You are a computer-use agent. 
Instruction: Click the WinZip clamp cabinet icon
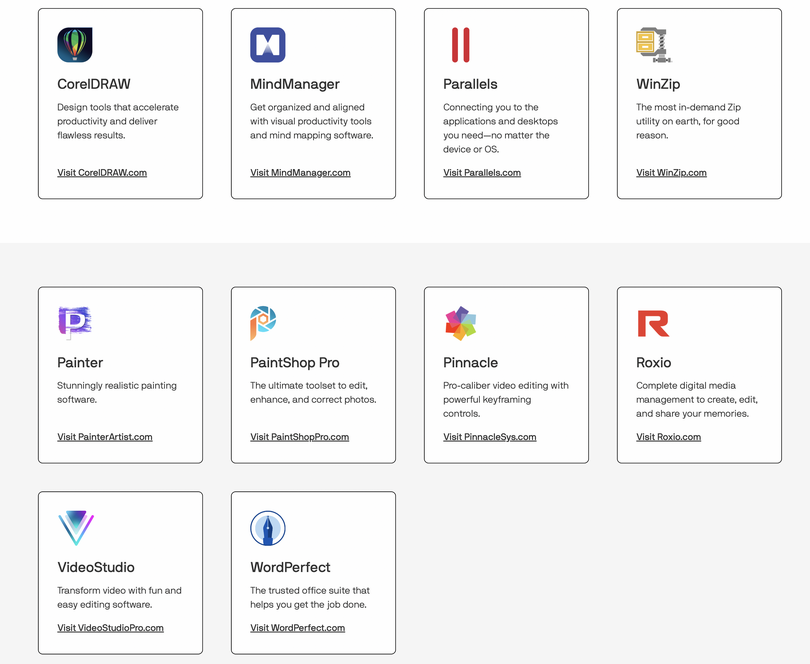[x=653, y=45]
